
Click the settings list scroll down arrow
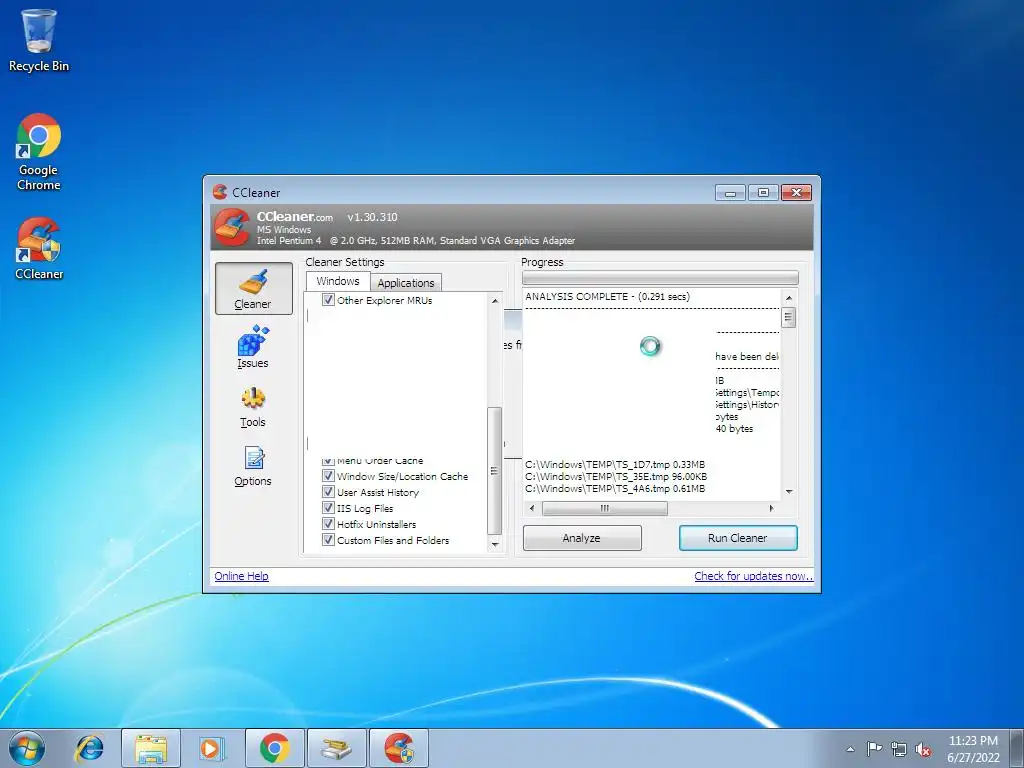(494, 543)
